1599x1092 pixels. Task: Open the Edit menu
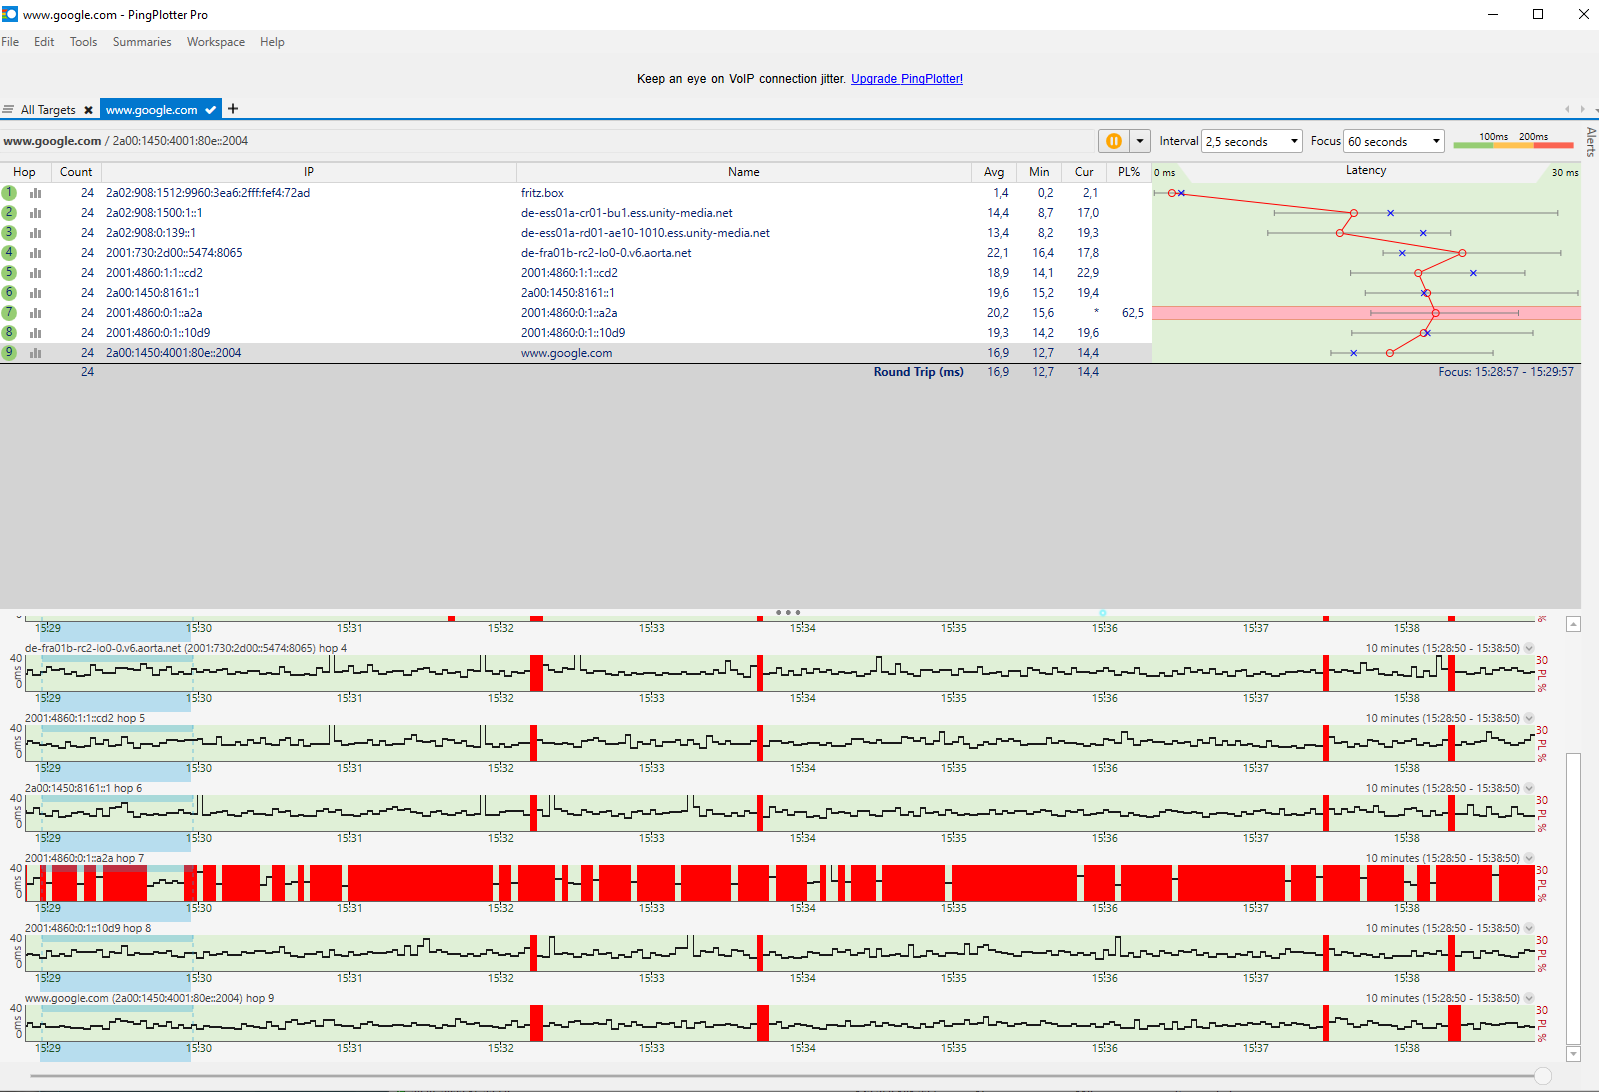click(x=44, y=42)
